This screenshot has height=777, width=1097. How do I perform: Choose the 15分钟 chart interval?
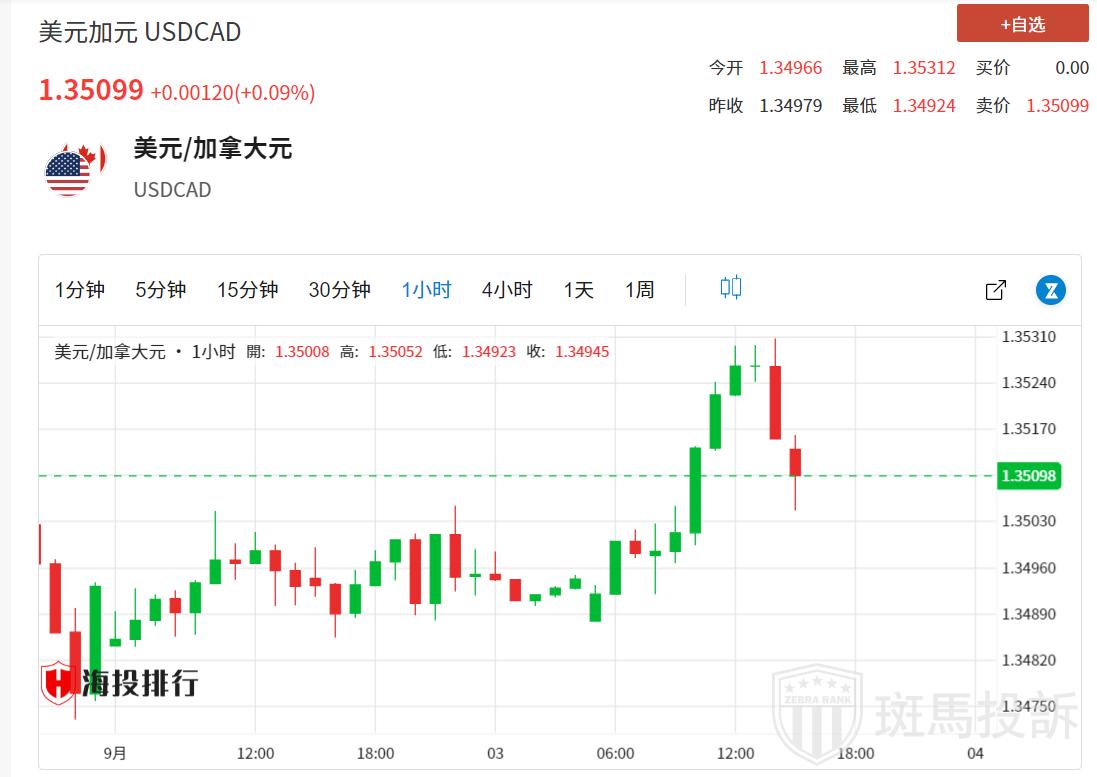point(247,290)
